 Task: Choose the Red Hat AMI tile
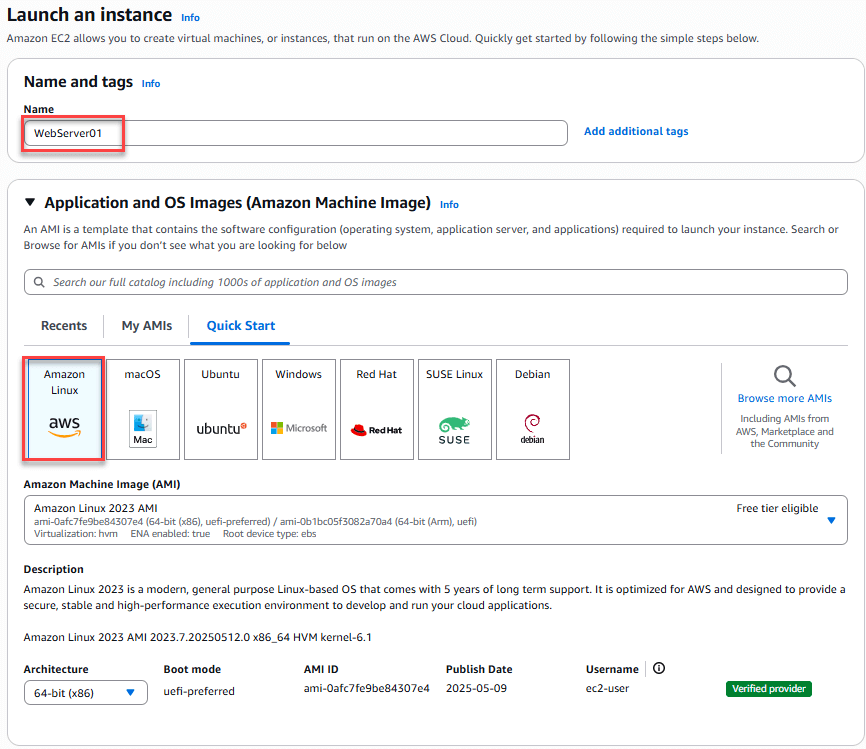tap(376, 408)
